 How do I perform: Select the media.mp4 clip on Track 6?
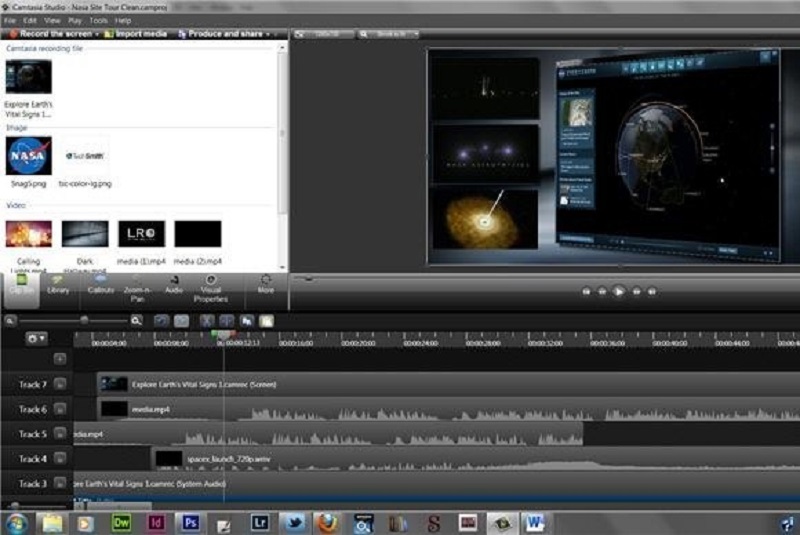[x=448, y=409]
